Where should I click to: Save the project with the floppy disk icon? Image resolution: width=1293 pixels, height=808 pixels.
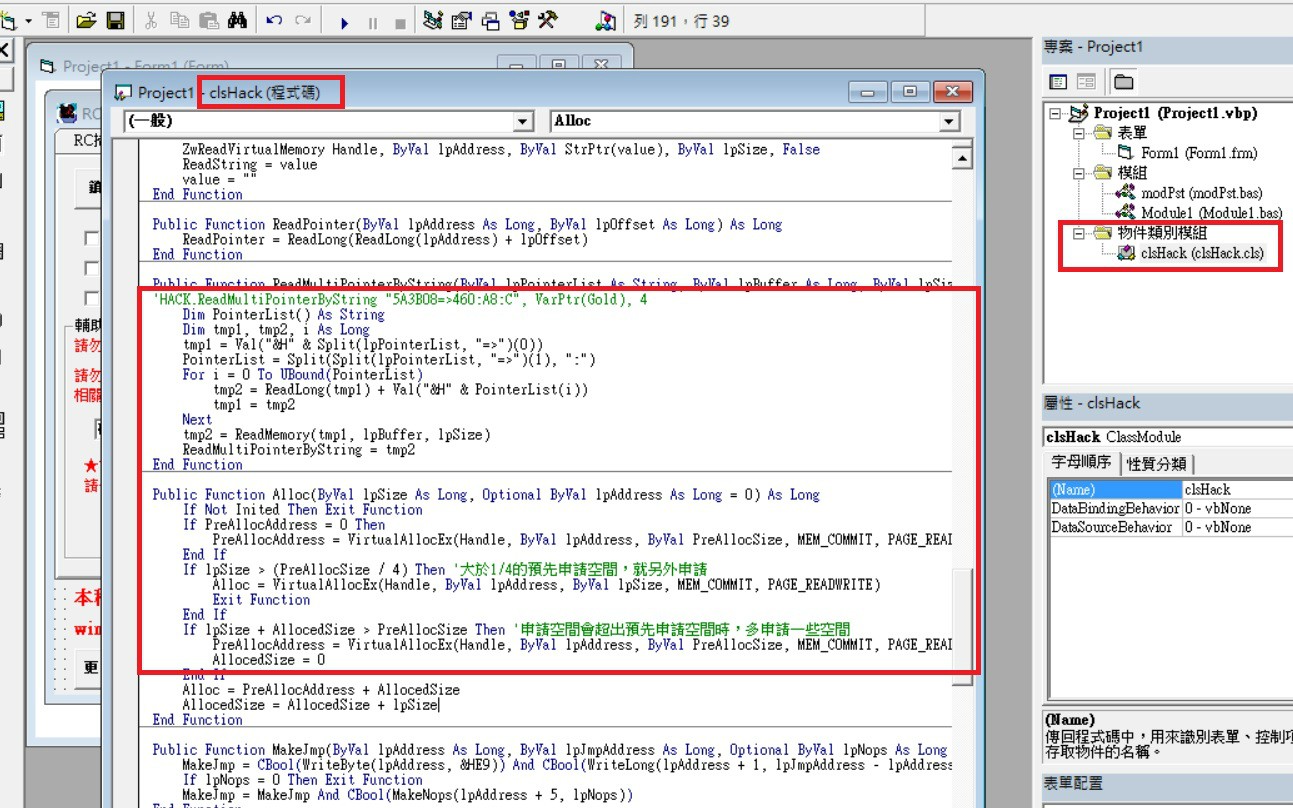tap(114, 20)
